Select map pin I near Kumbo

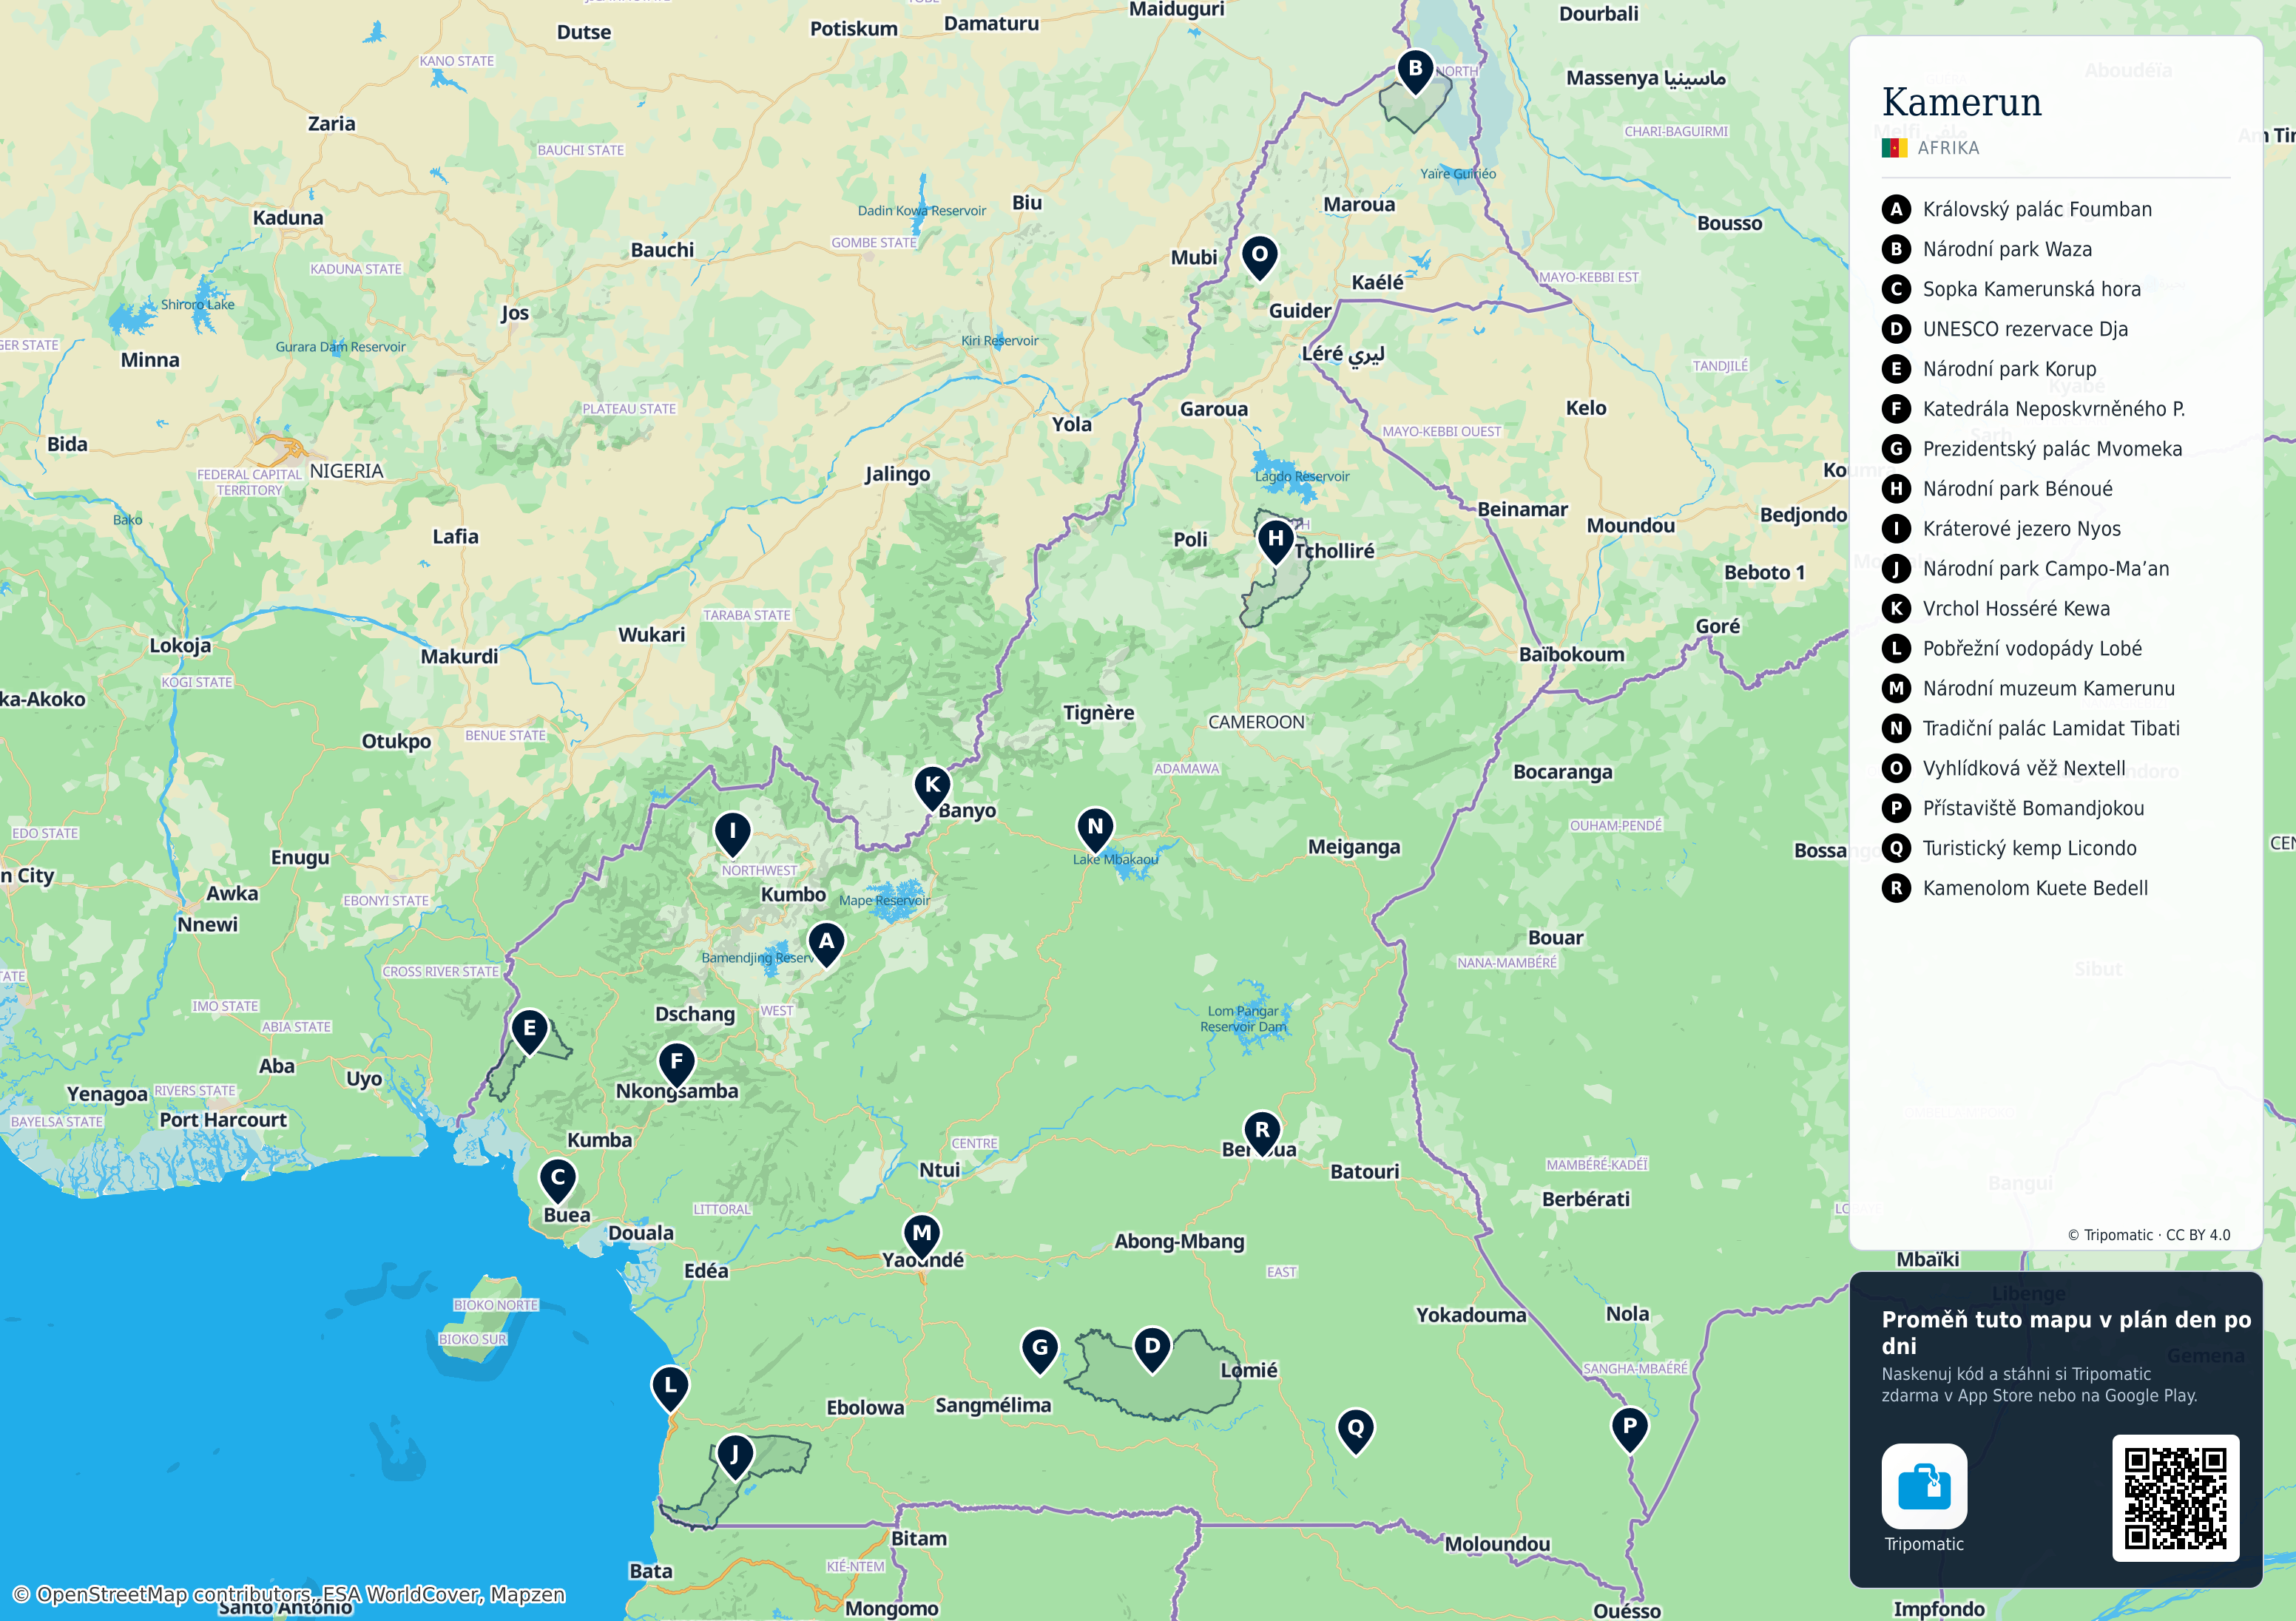point(733,835)
